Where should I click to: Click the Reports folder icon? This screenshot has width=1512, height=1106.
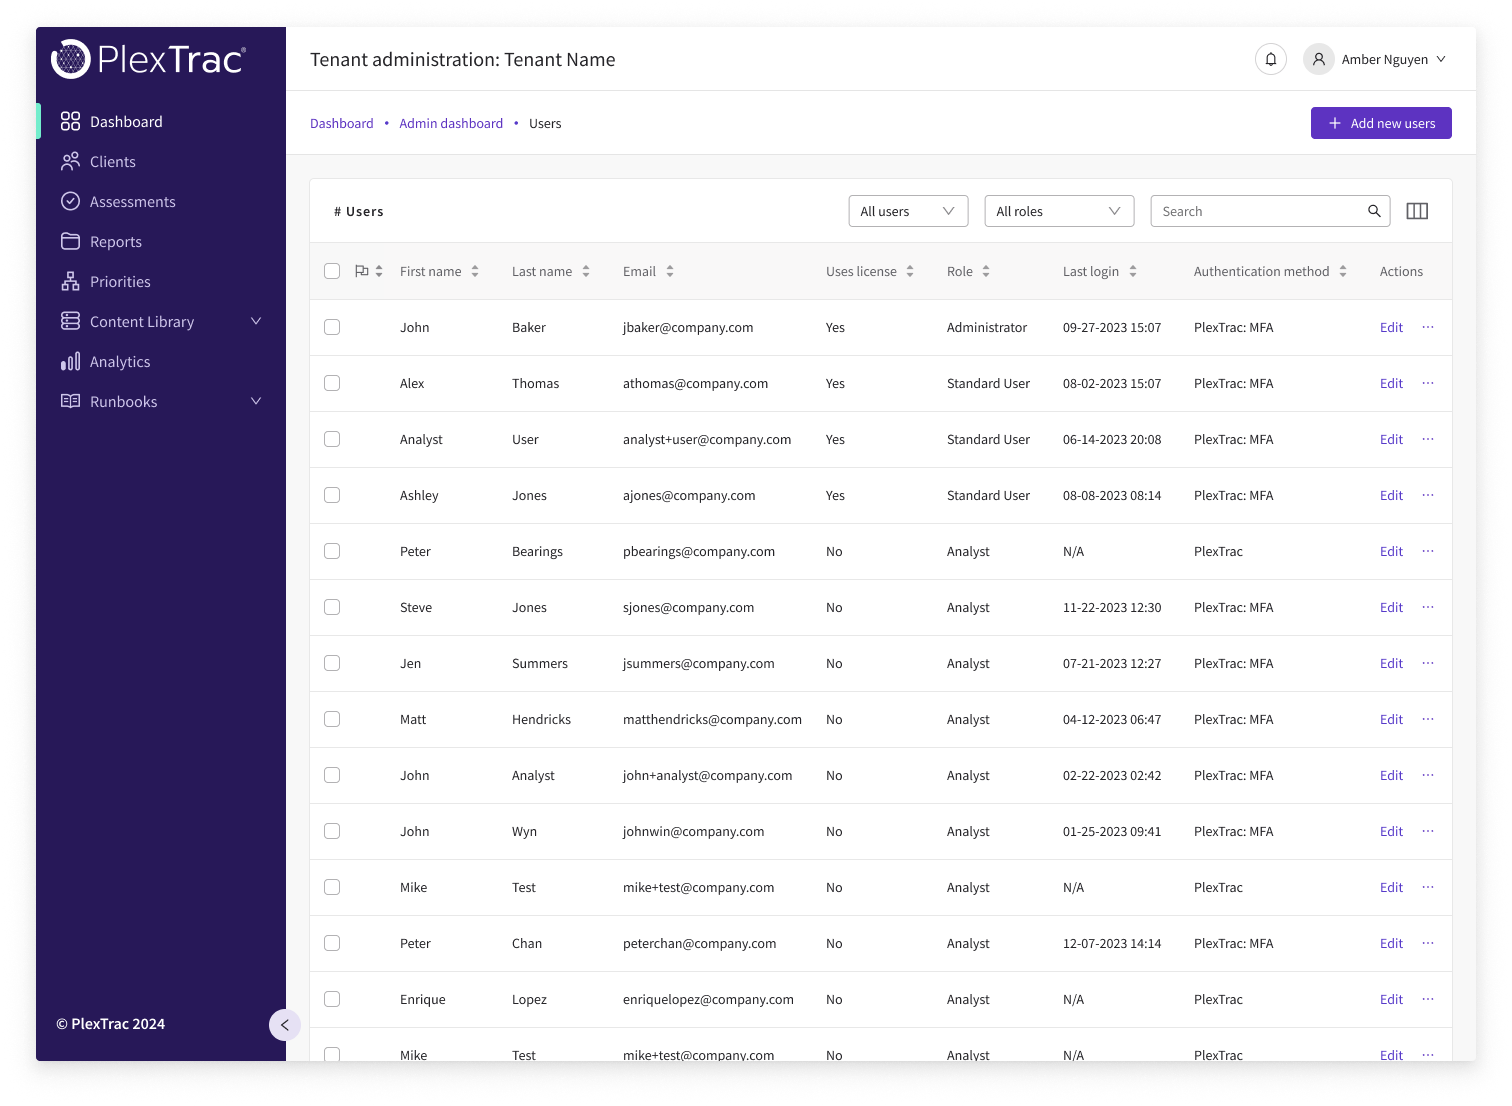[x=70, y=241]
